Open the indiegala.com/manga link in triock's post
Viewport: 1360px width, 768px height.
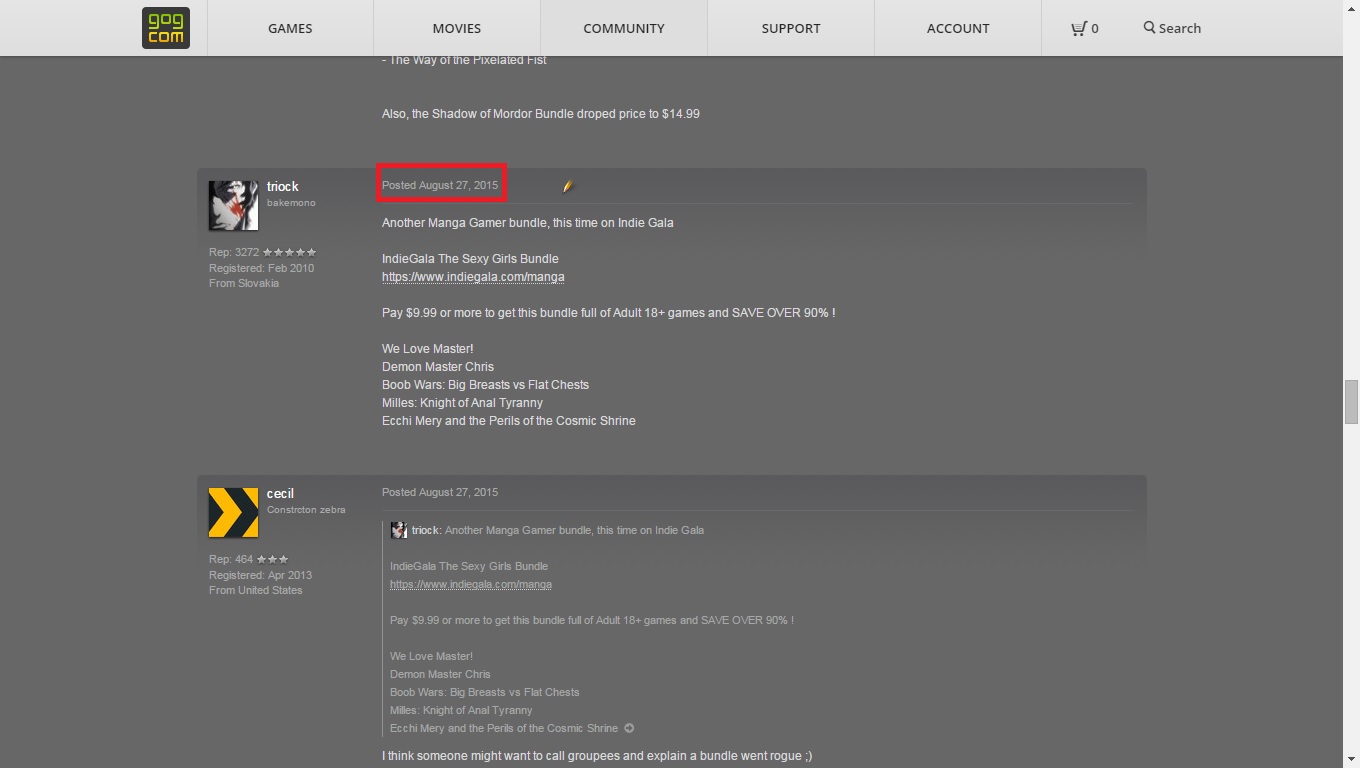point(473,277)
